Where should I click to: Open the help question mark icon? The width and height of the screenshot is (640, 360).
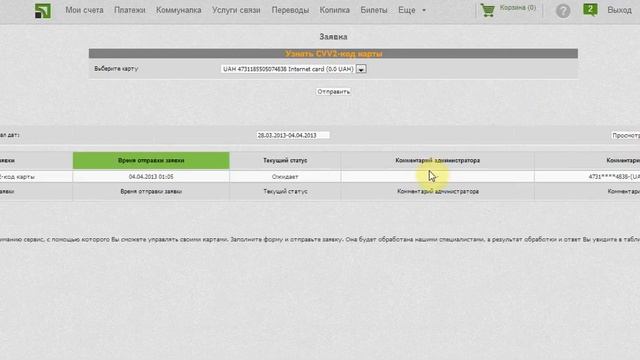[x=563, y=11]
